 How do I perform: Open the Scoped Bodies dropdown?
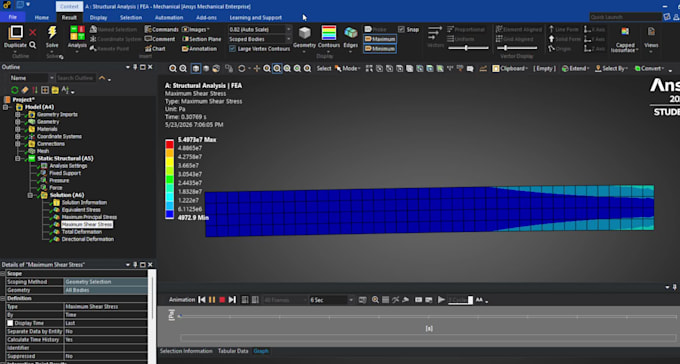tap(288, 39)
